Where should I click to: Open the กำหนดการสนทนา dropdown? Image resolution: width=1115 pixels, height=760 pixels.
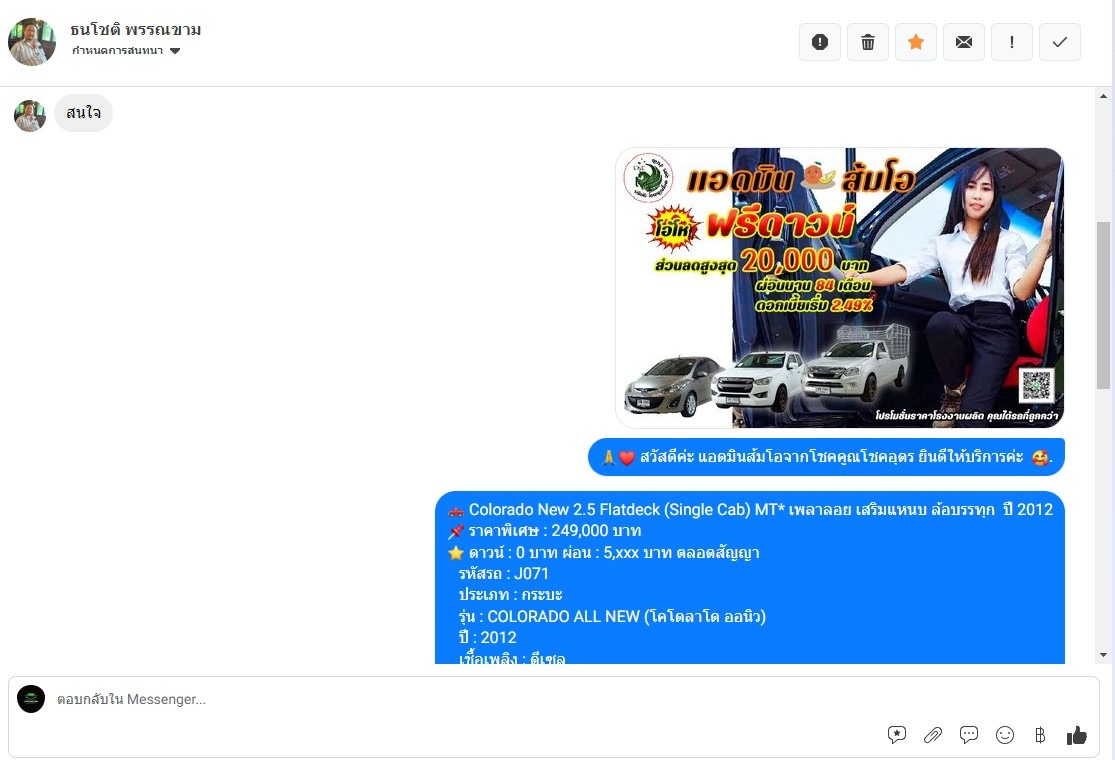pos(127,50)
